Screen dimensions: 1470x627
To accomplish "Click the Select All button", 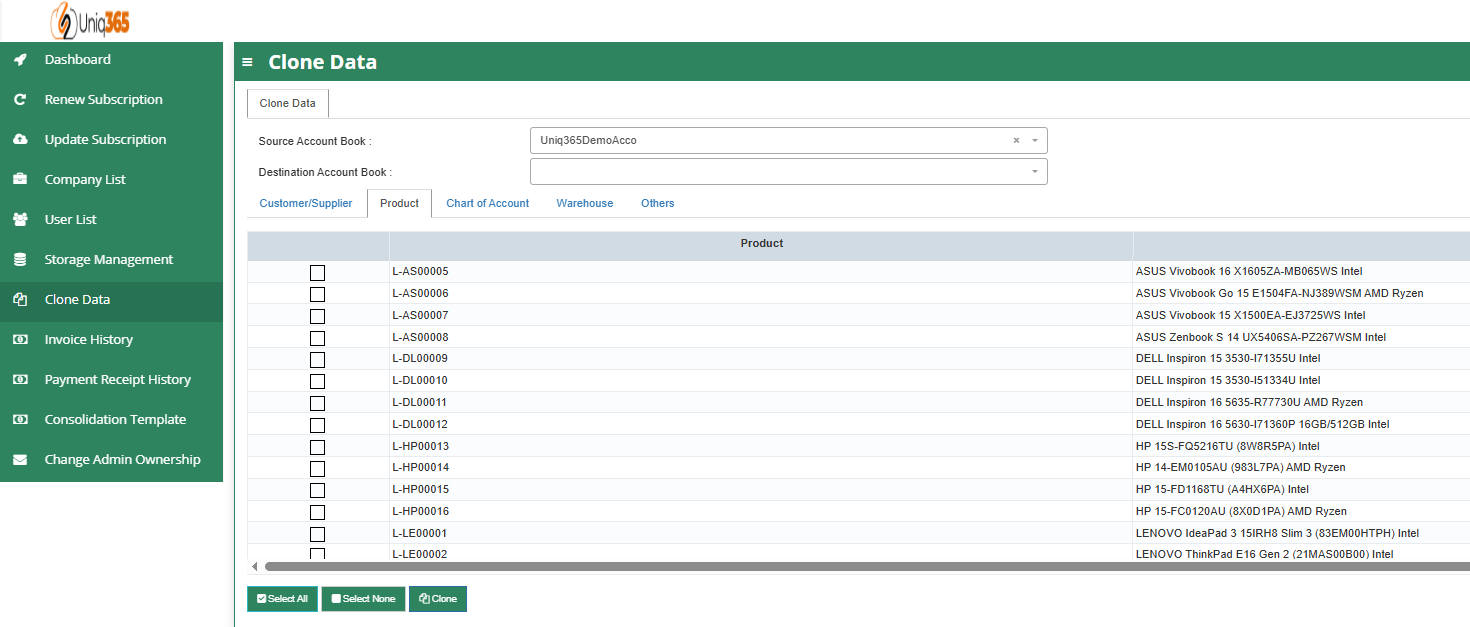I will pos(282,599).
